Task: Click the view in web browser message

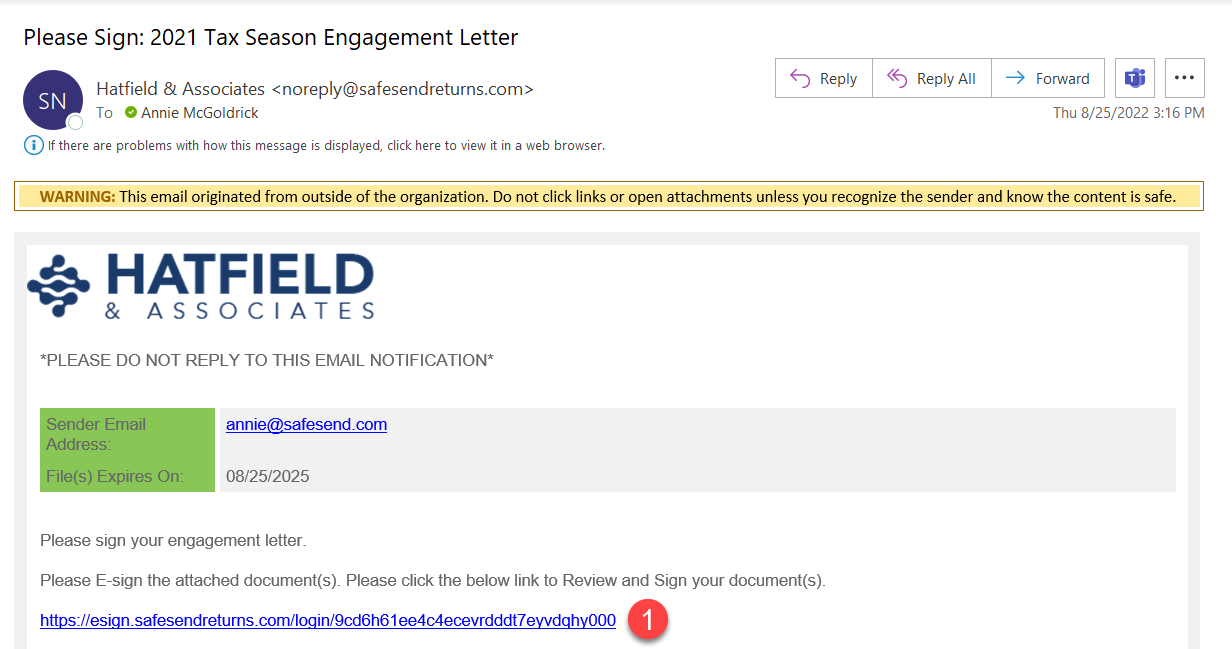Action: [x=326, y=145]
